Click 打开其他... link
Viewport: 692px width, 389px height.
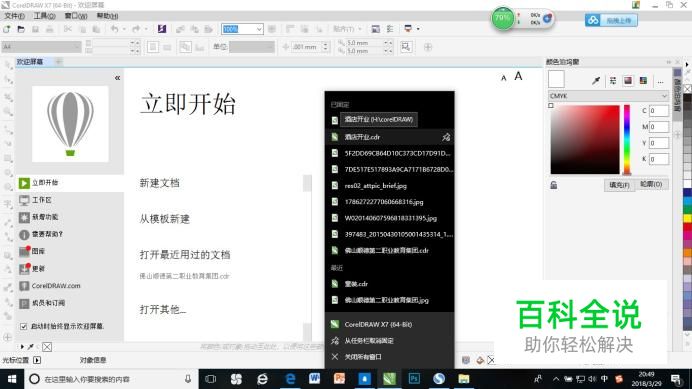tap(163, 309)
